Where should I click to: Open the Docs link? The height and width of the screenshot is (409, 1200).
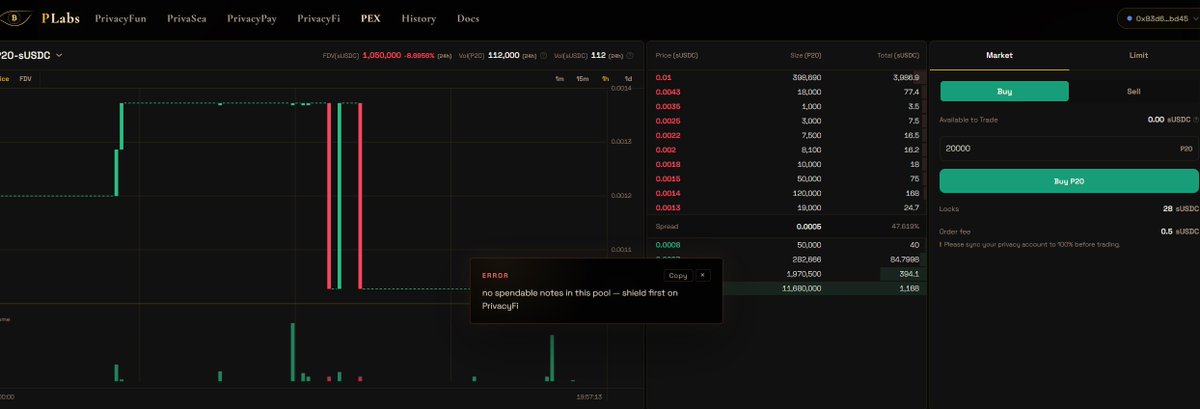(467, 18)
